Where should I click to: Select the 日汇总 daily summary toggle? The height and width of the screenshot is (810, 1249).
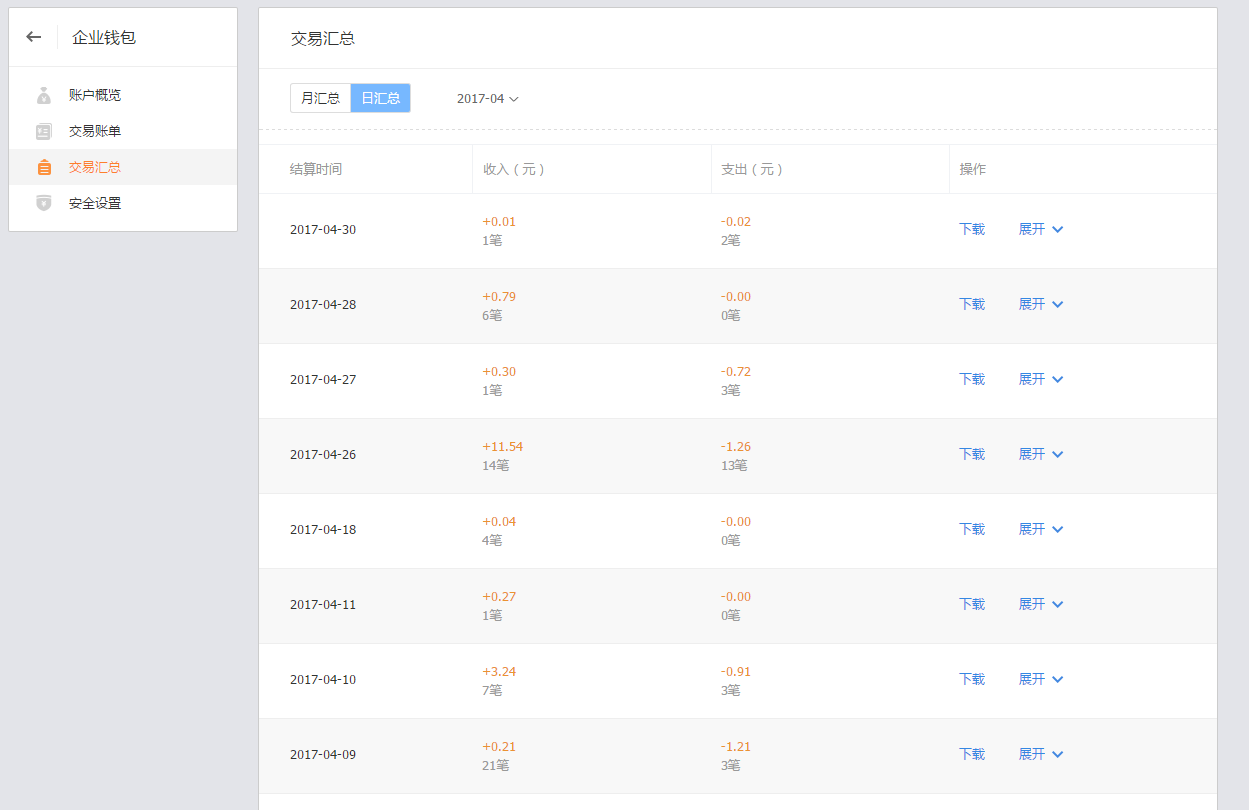pyautogui.click(x=380, y=98)
